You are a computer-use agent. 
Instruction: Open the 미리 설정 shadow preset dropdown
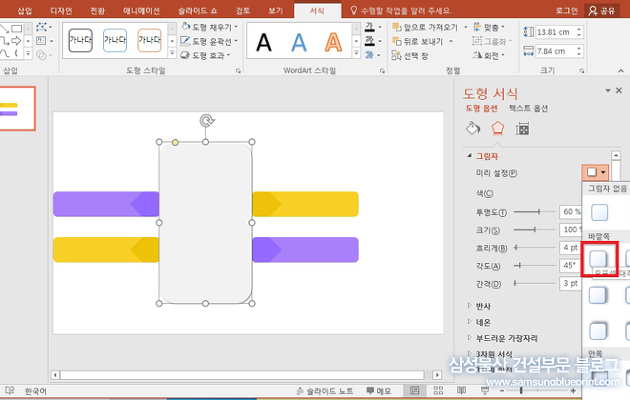click(595, 172)
